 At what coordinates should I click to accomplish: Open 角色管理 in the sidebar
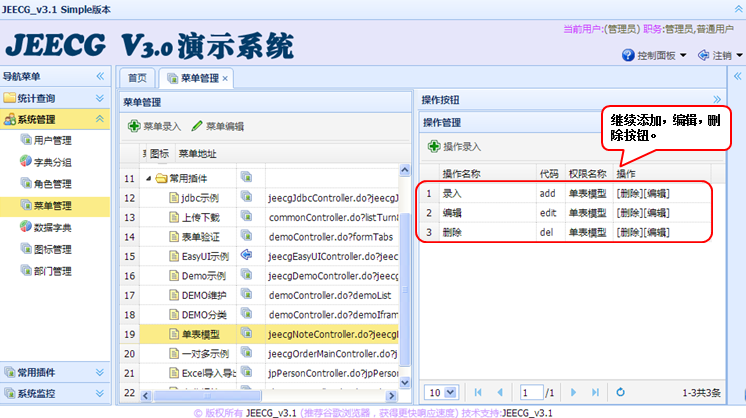click(52, 184)
